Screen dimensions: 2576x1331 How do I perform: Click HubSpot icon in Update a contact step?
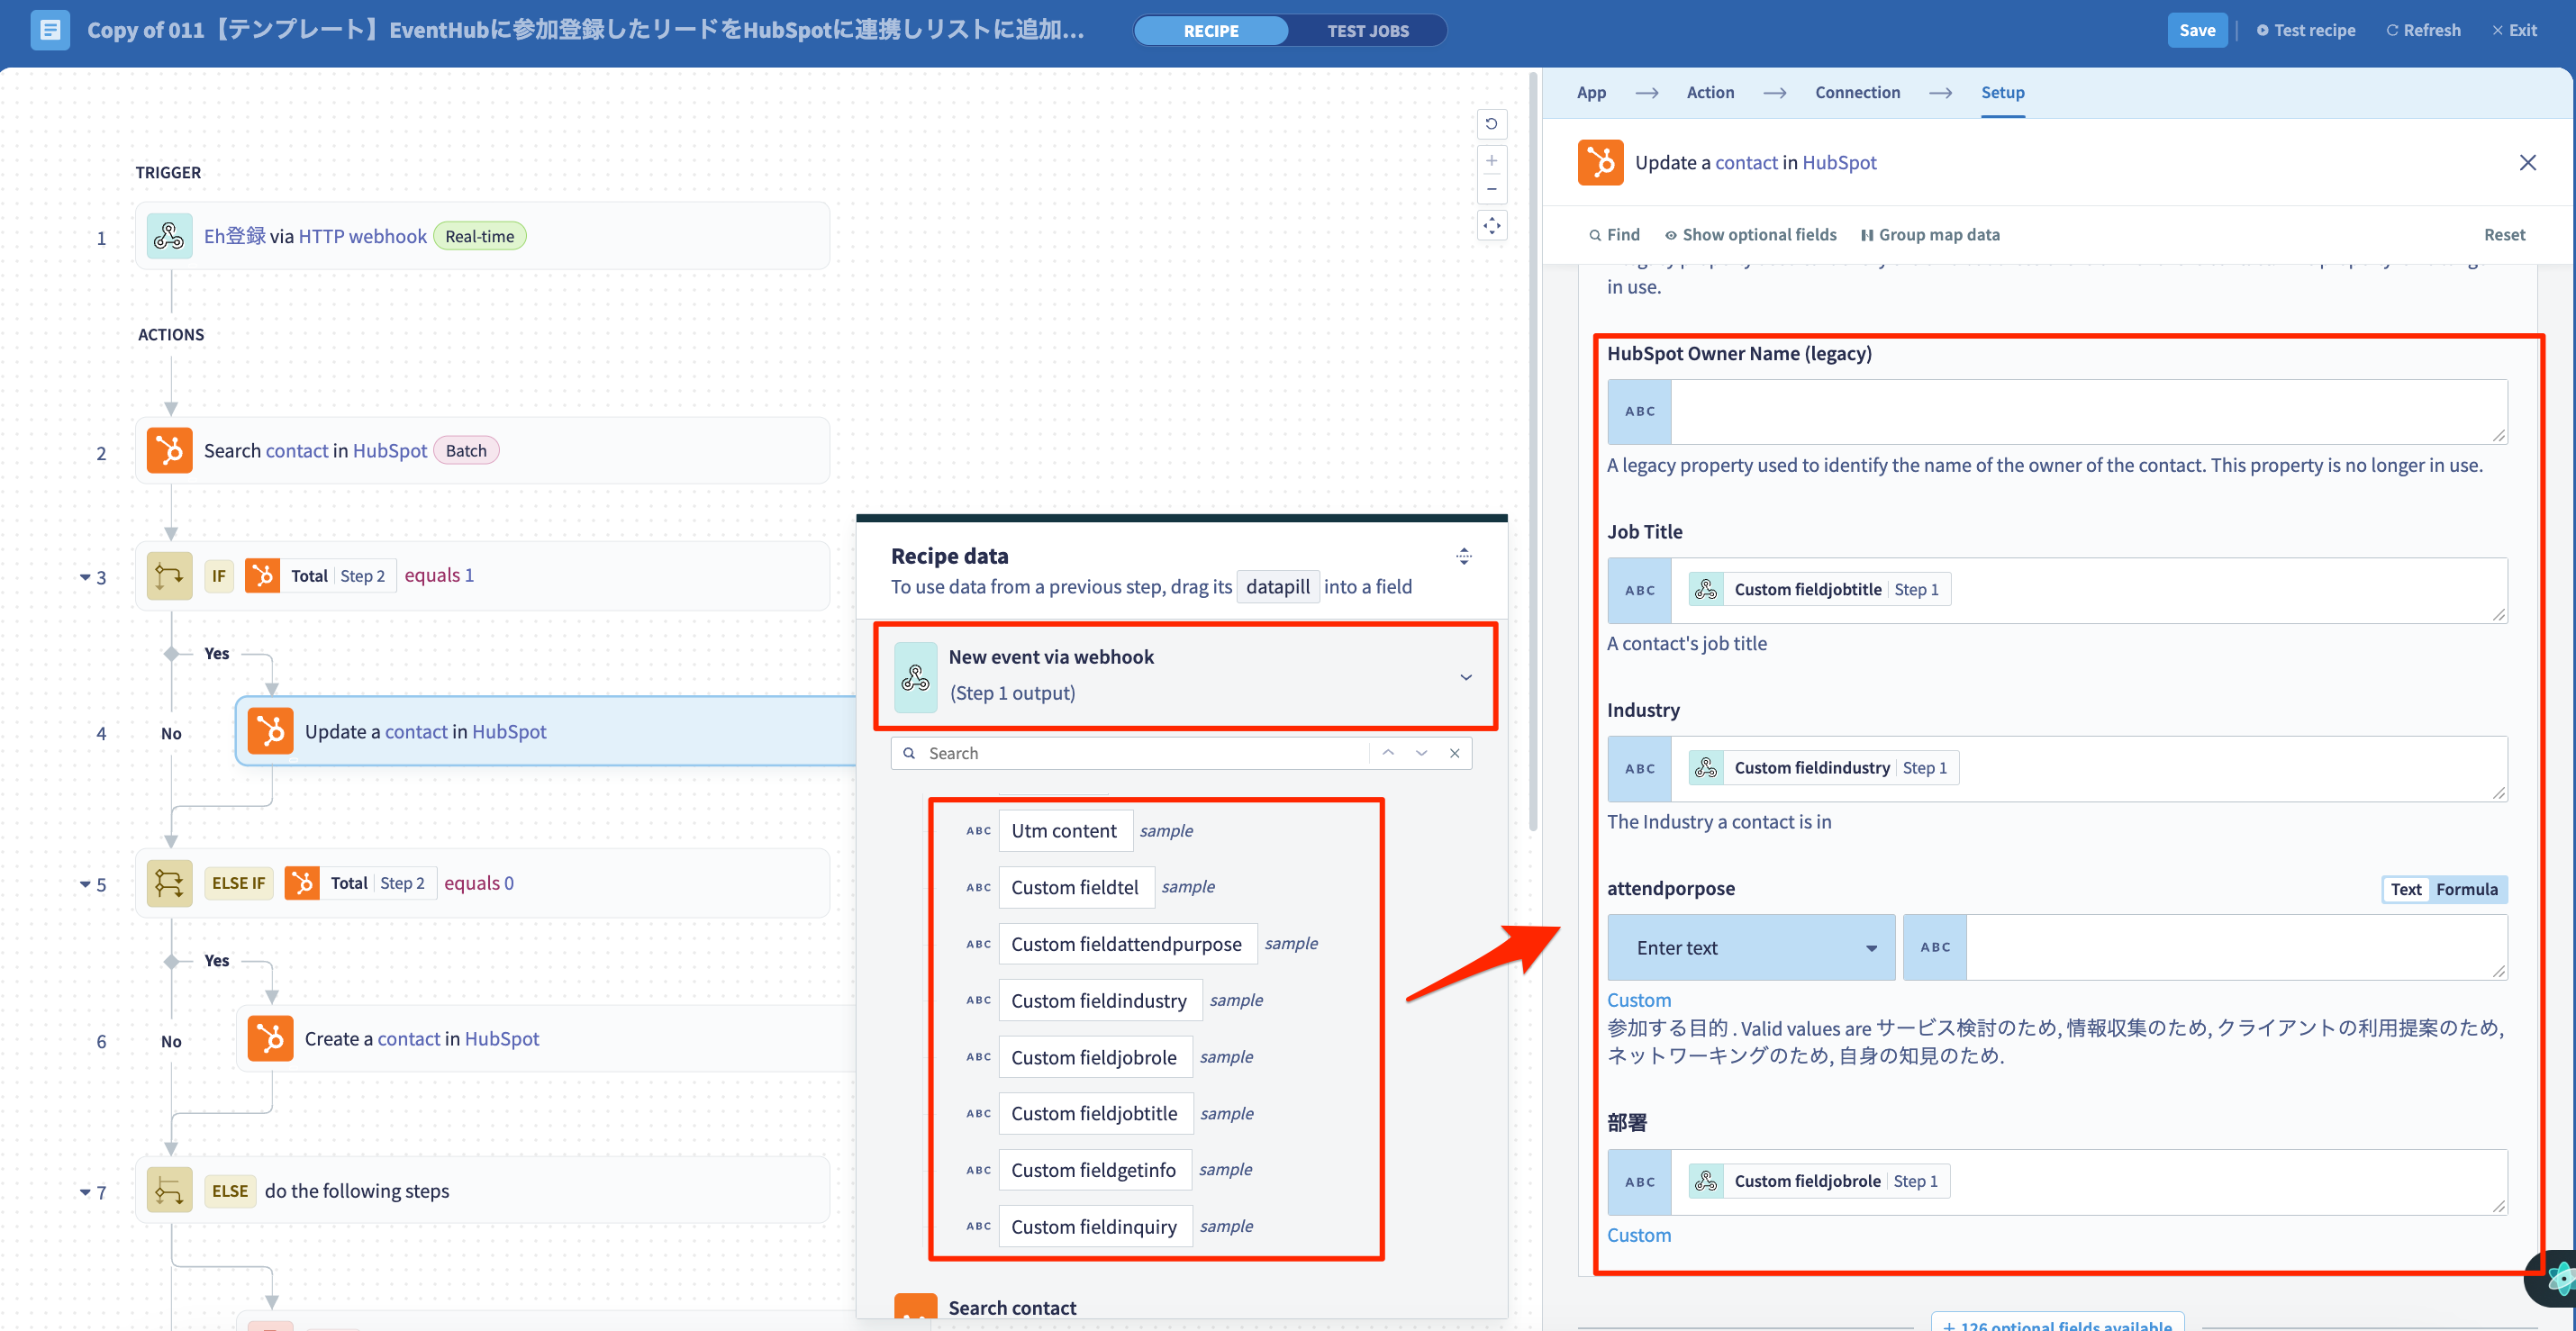pos(270,731)
